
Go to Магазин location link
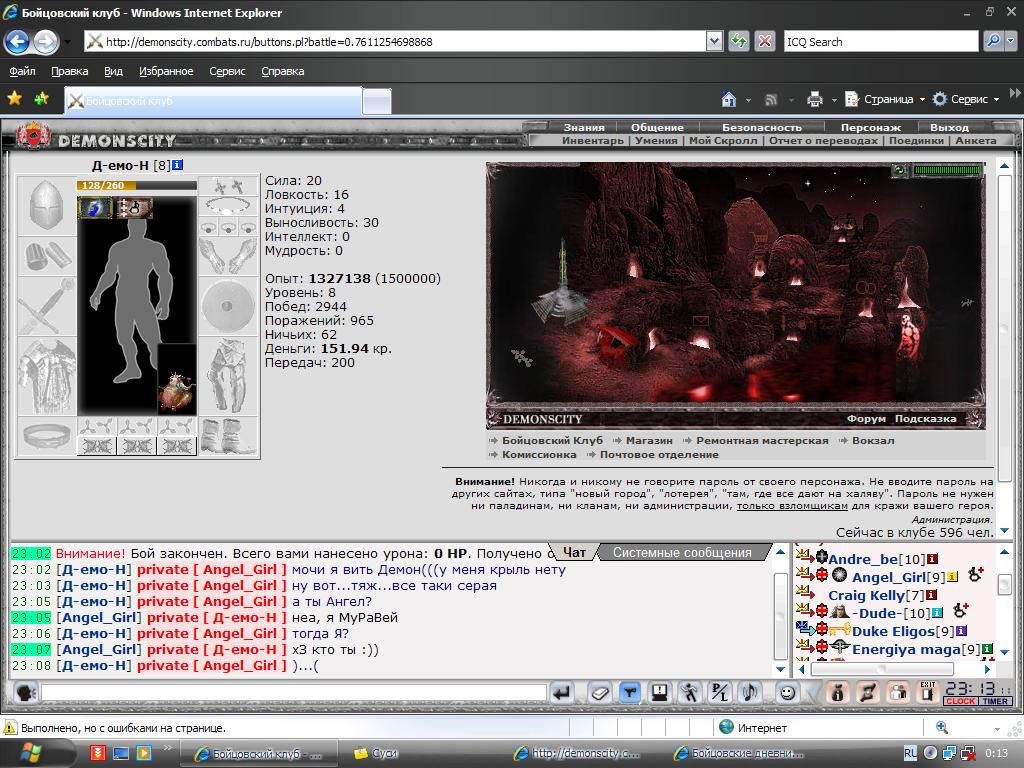(x=649, y=441)
